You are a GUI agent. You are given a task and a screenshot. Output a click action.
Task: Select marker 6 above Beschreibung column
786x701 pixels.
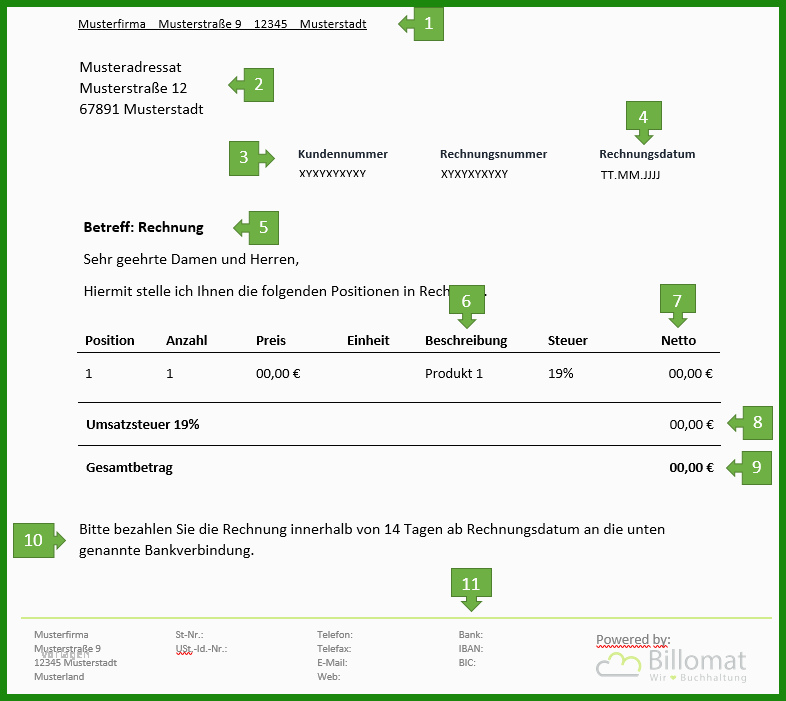(x=467, y=306)
